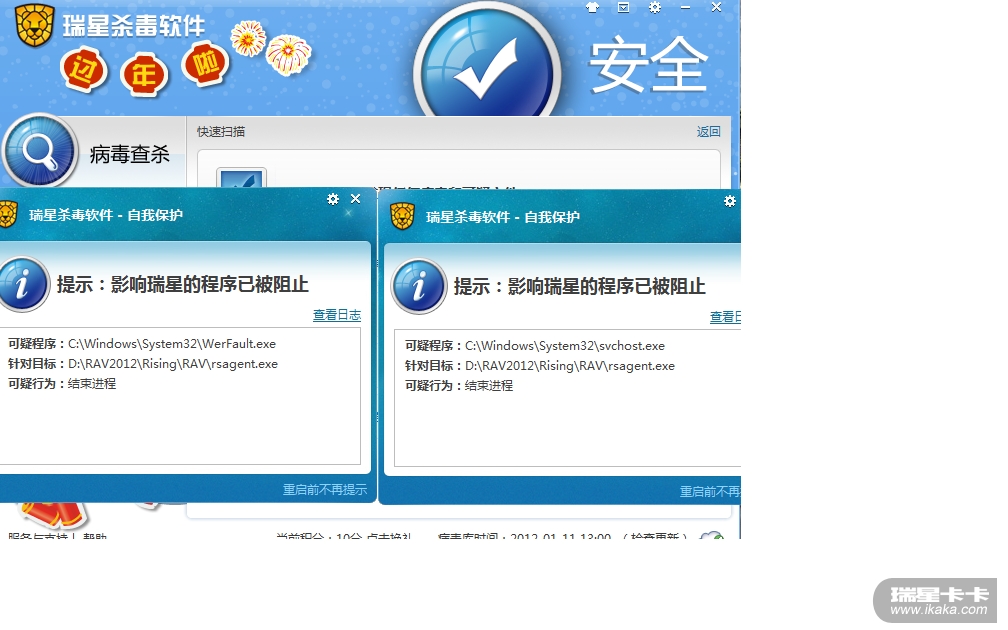Open the skin (shirt) icon in title bar

tap(592, 7)
